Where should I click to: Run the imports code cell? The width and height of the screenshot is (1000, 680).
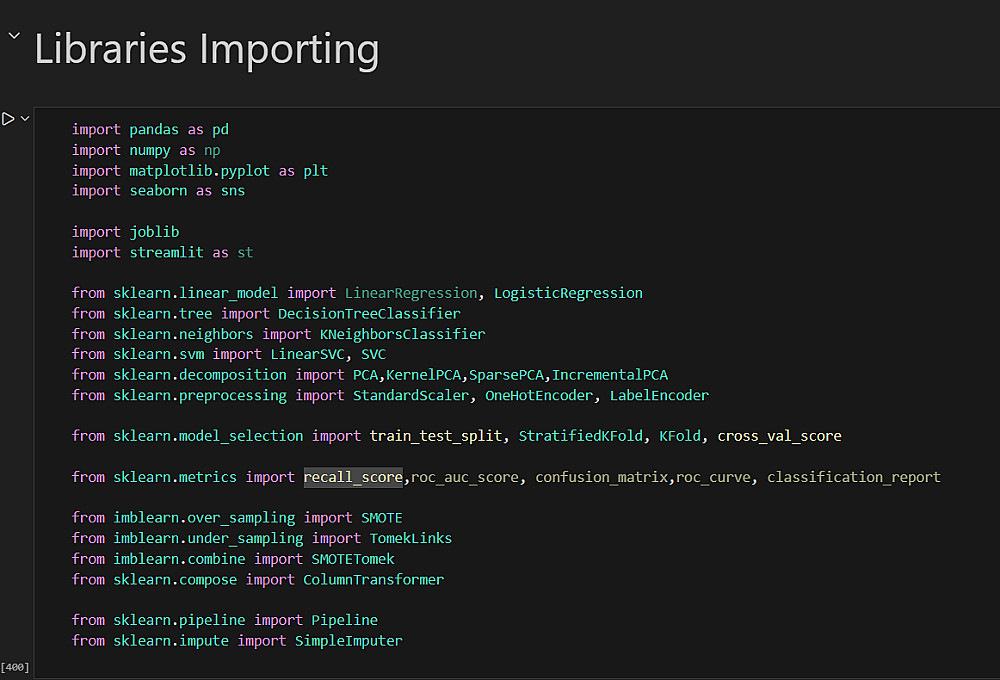(x=8, y=119)
